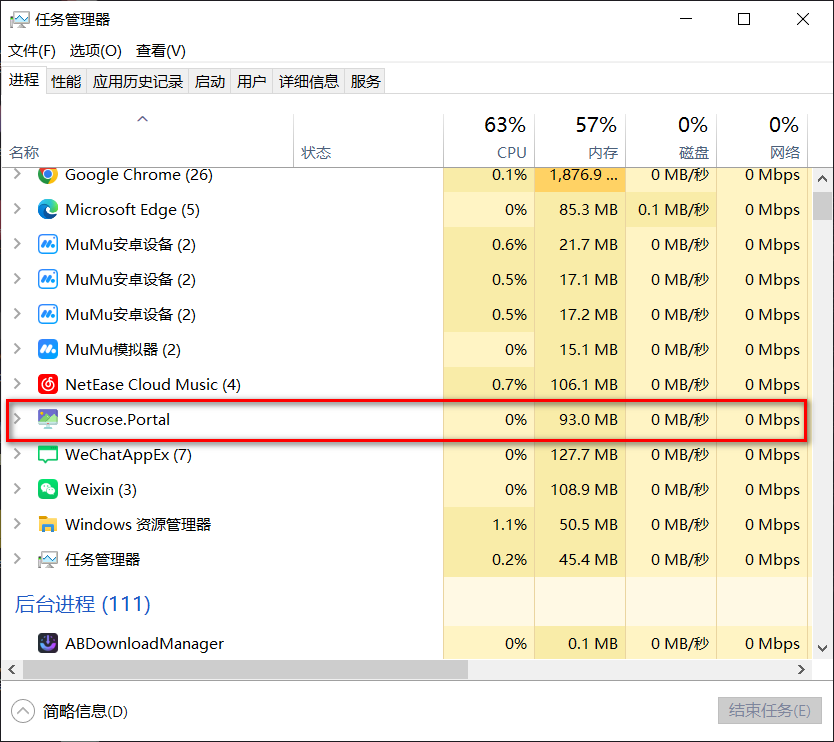This screenshot has width=834, height=742.
Task: Click the Microsoft Edge process icon
Action: pyautogui.click(x=48, y=210)
